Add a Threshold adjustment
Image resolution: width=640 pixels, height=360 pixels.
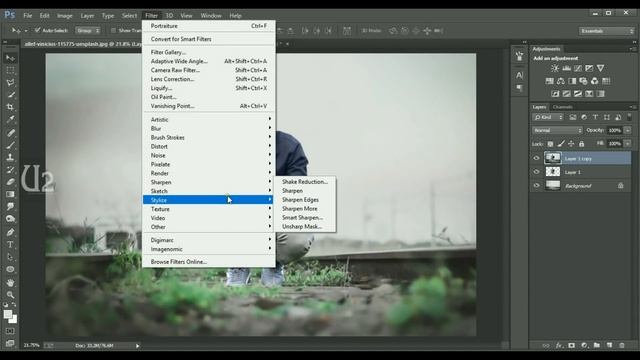click(578, 94)
